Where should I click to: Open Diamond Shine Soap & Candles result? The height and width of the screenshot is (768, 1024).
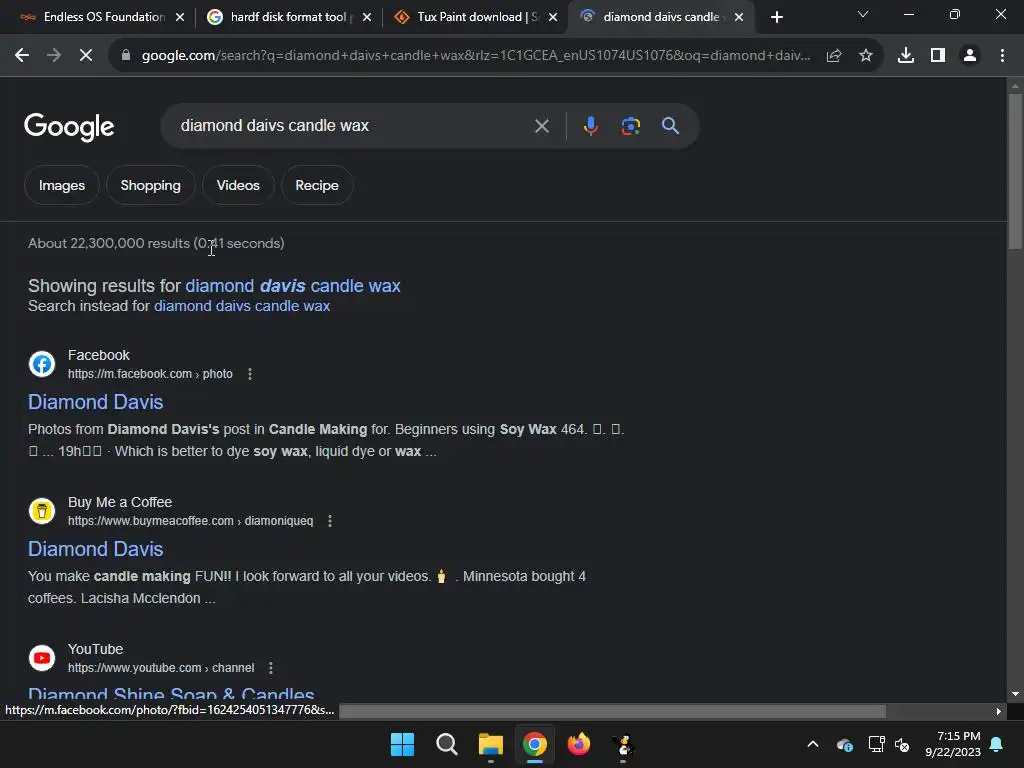[x=172, y=694]
